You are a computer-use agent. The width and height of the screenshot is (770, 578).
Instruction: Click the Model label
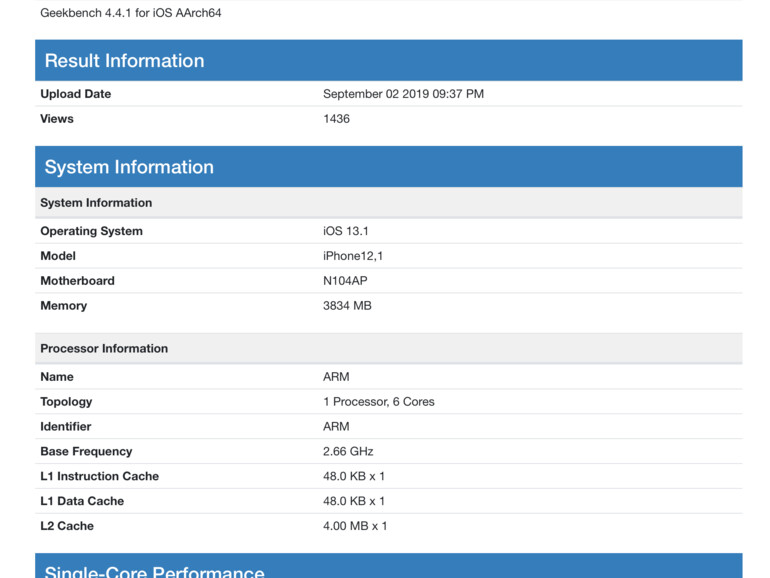[x=58, y=256]
